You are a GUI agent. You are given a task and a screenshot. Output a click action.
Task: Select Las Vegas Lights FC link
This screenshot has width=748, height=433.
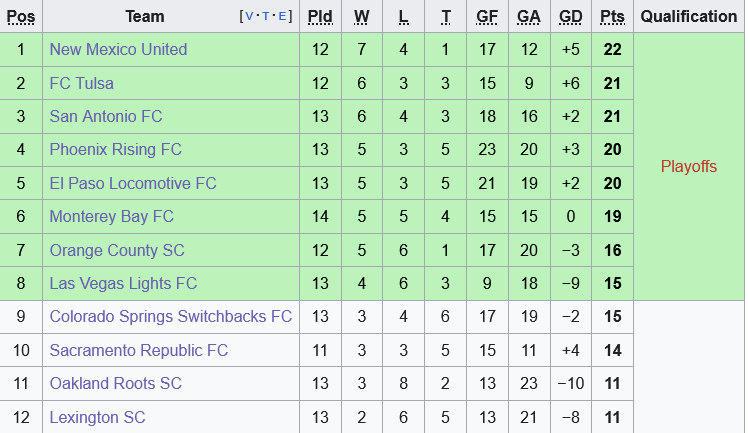coord(124,284)
